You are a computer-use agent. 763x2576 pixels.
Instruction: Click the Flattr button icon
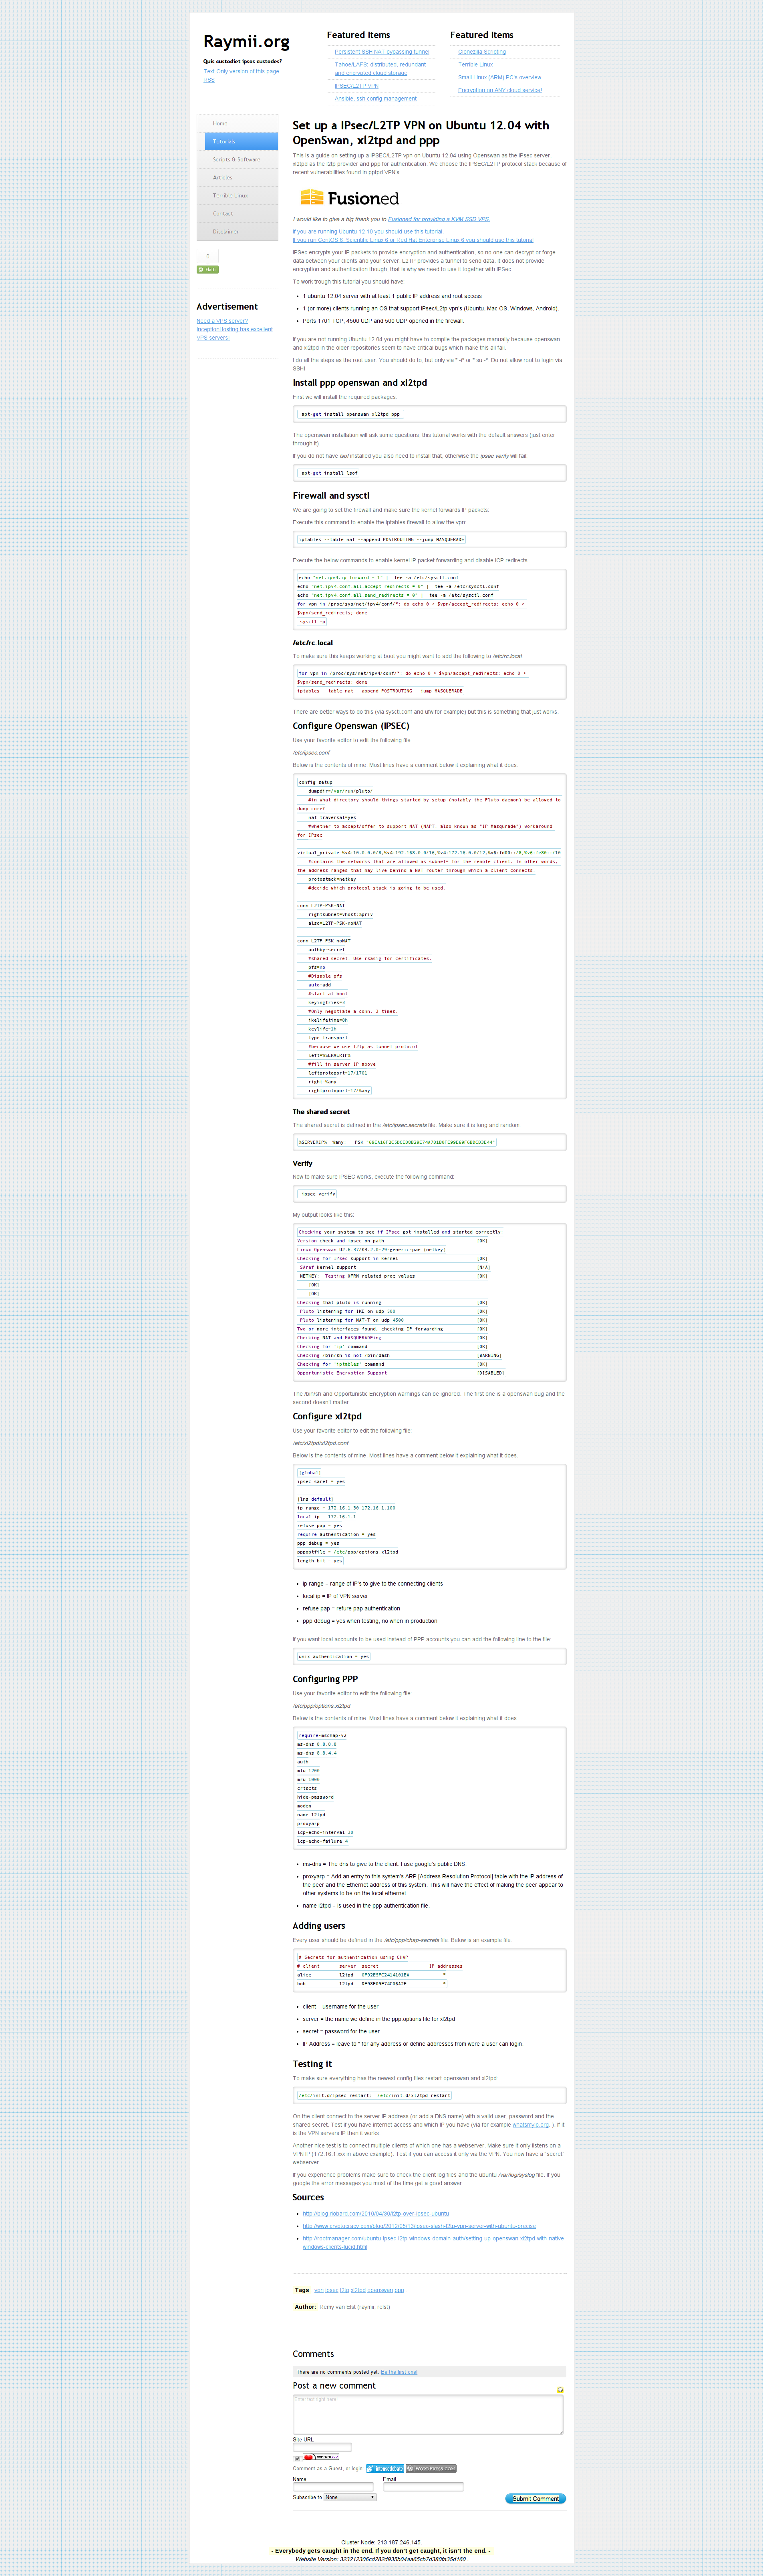click(x=208, y=269)
